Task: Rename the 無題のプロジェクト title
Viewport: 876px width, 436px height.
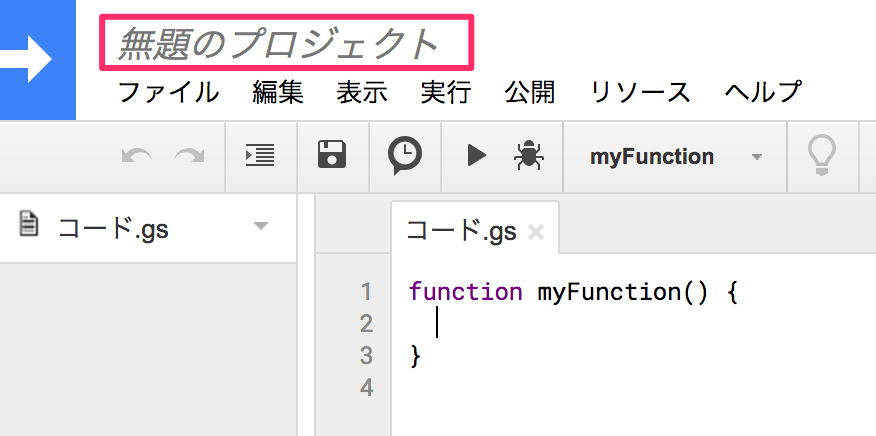Action: (x=280, y=43)
